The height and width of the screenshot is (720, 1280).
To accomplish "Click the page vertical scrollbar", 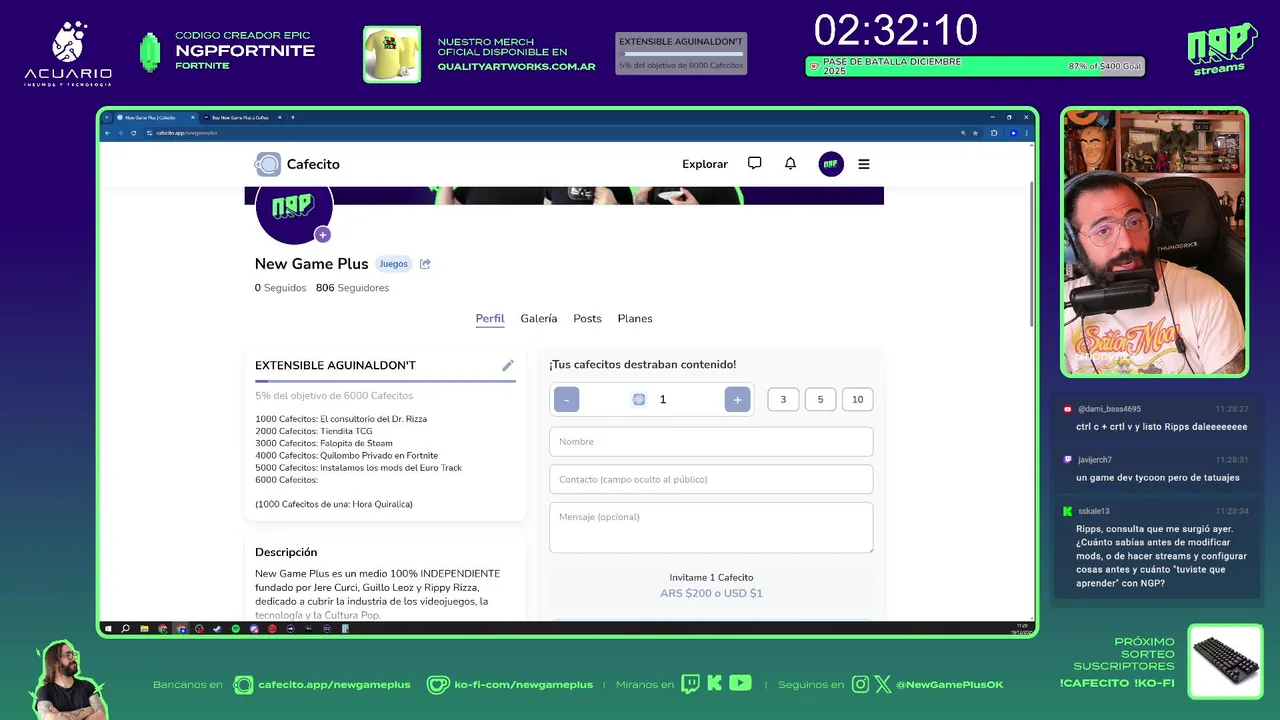I will coord(1031,255).
